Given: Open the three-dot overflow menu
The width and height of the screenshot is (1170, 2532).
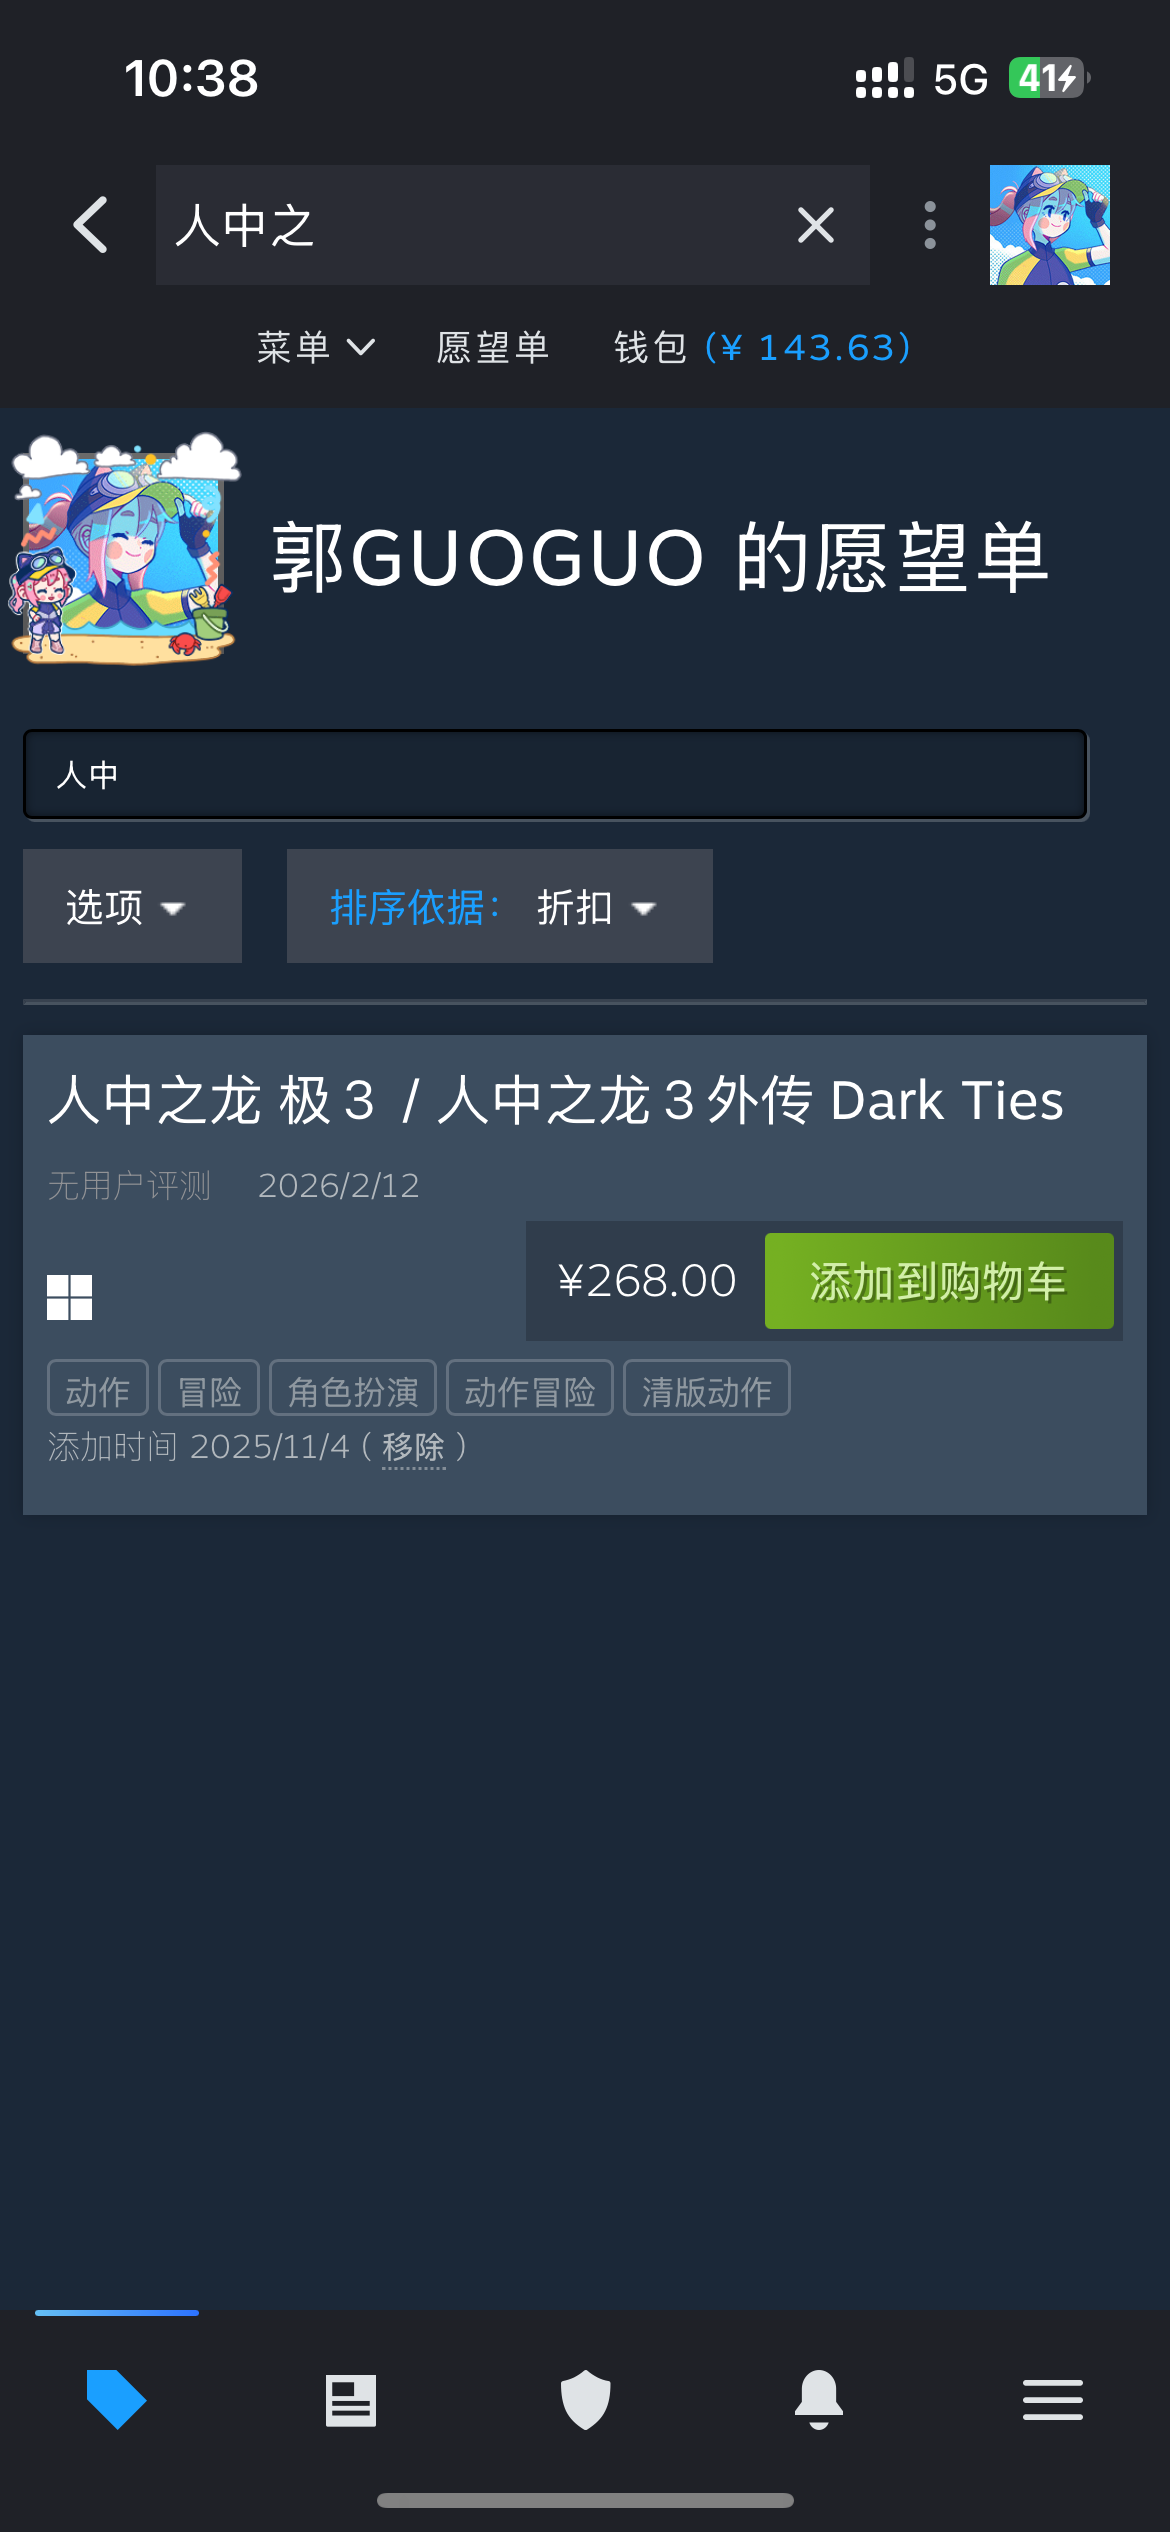Looking at the screenshot, I should click(x=930, y=225).
